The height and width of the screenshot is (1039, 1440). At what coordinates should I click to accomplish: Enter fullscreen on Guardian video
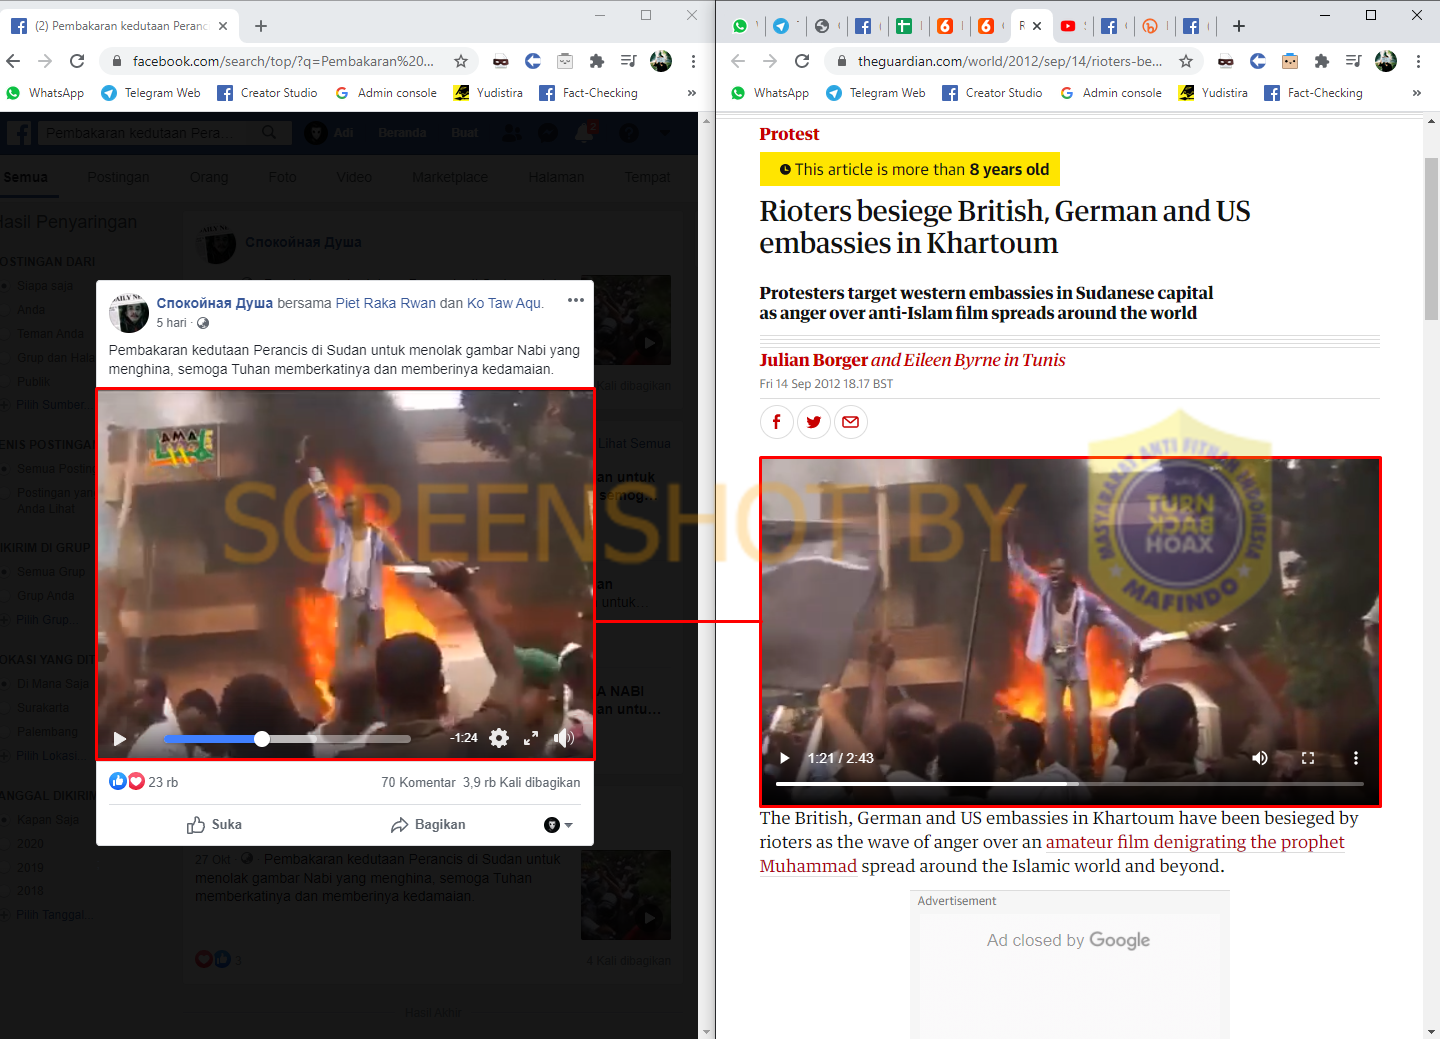point(1308,758)
